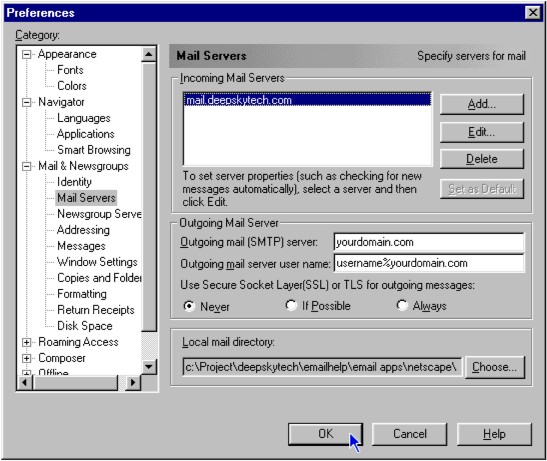
Task: Collapse the Appearance category tree node
Action: [x=26, y=54]
